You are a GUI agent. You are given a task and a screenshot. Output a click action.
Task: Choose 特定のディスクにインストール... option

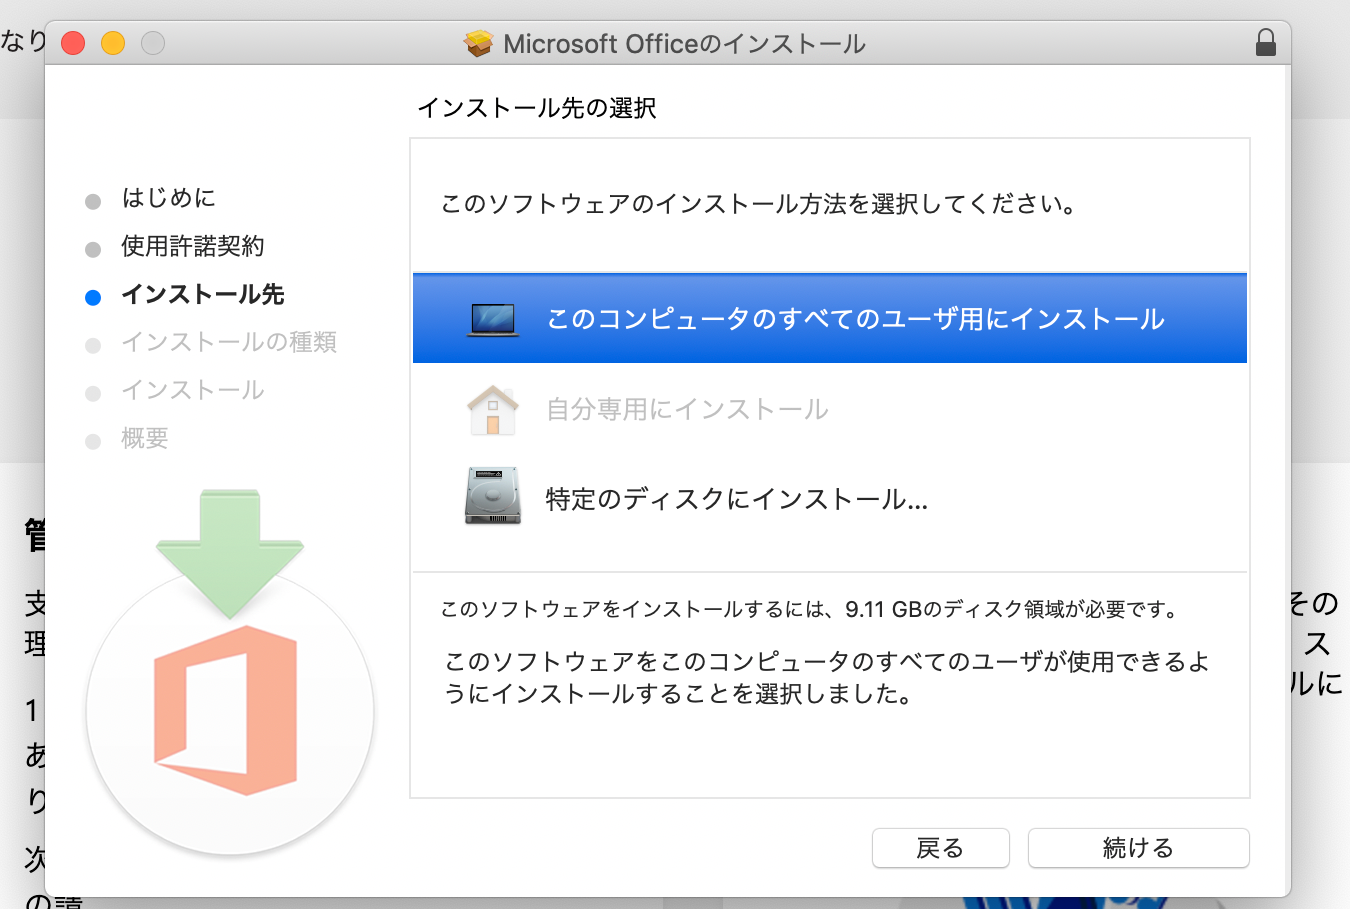pos(830,498)
